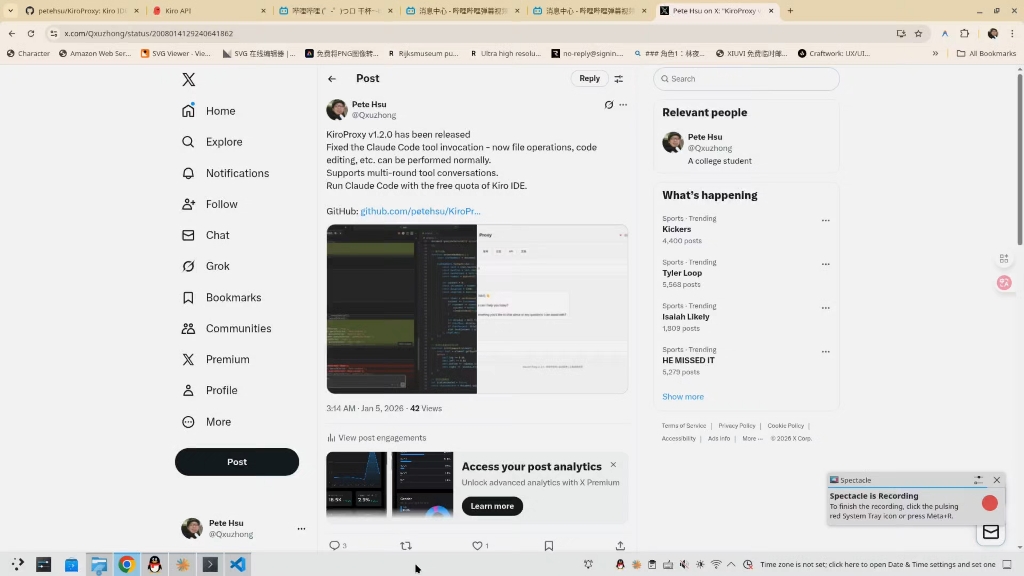Image resolution: width=1024 pixels, height=576 pixels.
Task: Click the repost icon
Action: coord(406,545)
